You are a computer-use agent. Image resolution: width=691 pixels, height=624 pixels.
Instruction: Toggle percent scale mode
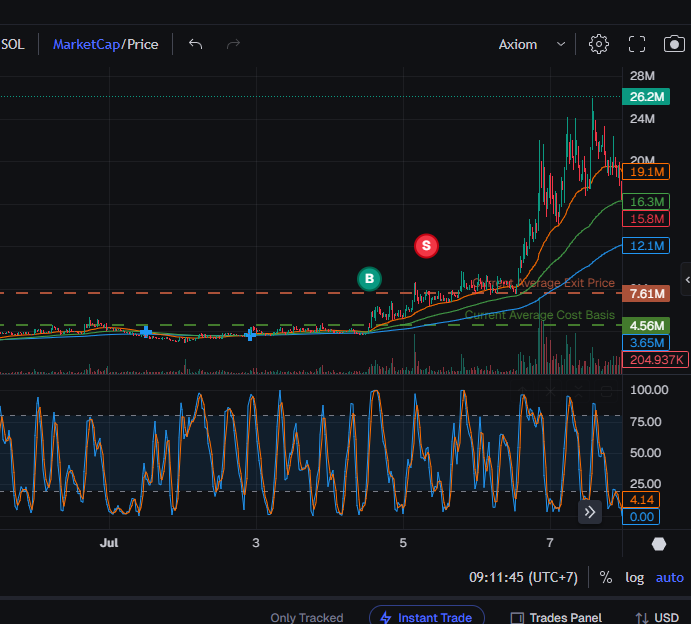[606, 577]
